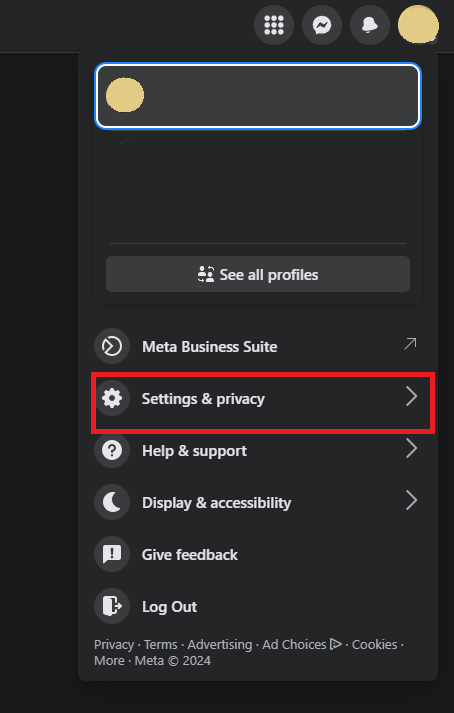The width and height of the screenshot is (454, 713).
Task: Open the Privacy footer link
Action: coord(114,644)
